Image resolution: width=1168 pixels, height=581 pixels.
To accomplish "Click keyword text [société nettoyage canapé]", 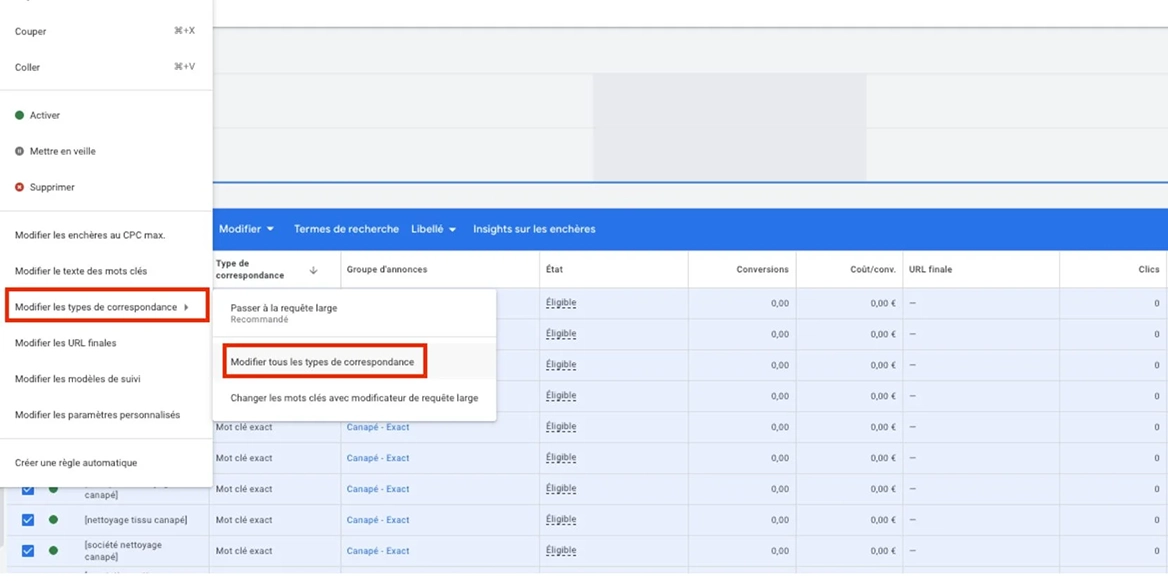I will [123, 550].
